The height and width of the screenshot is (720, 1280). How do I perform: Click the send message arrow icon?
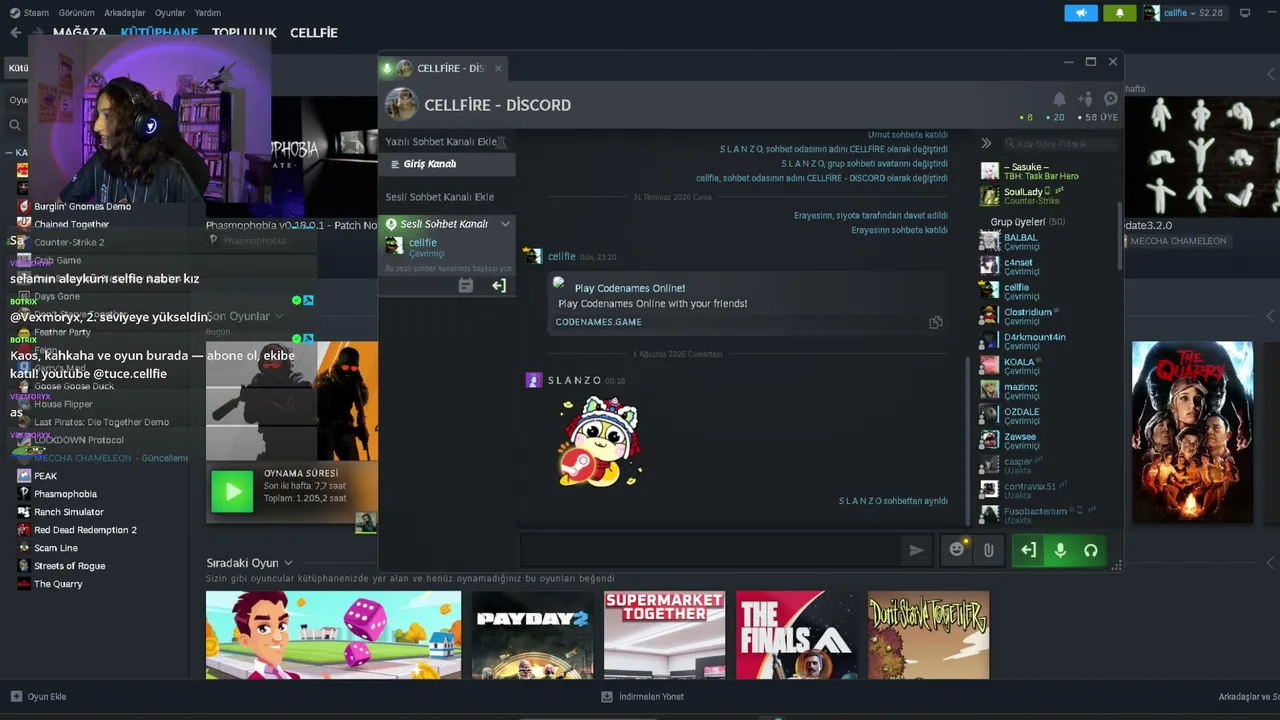tap(915, 550)
